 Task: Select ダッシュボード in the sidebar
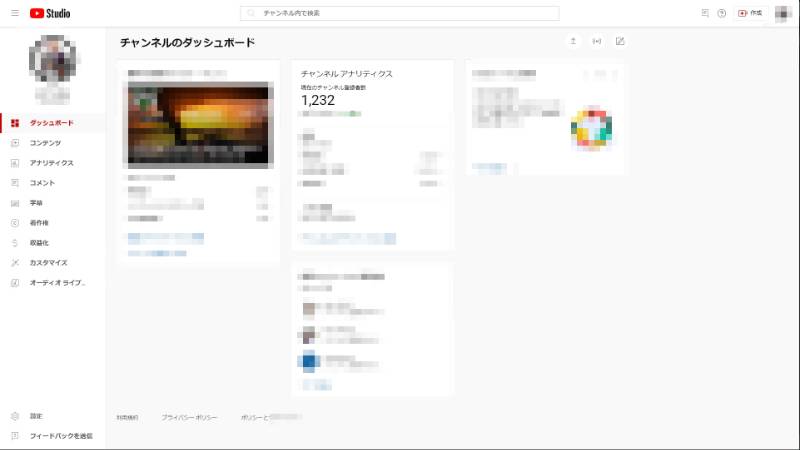click(53, 123)
